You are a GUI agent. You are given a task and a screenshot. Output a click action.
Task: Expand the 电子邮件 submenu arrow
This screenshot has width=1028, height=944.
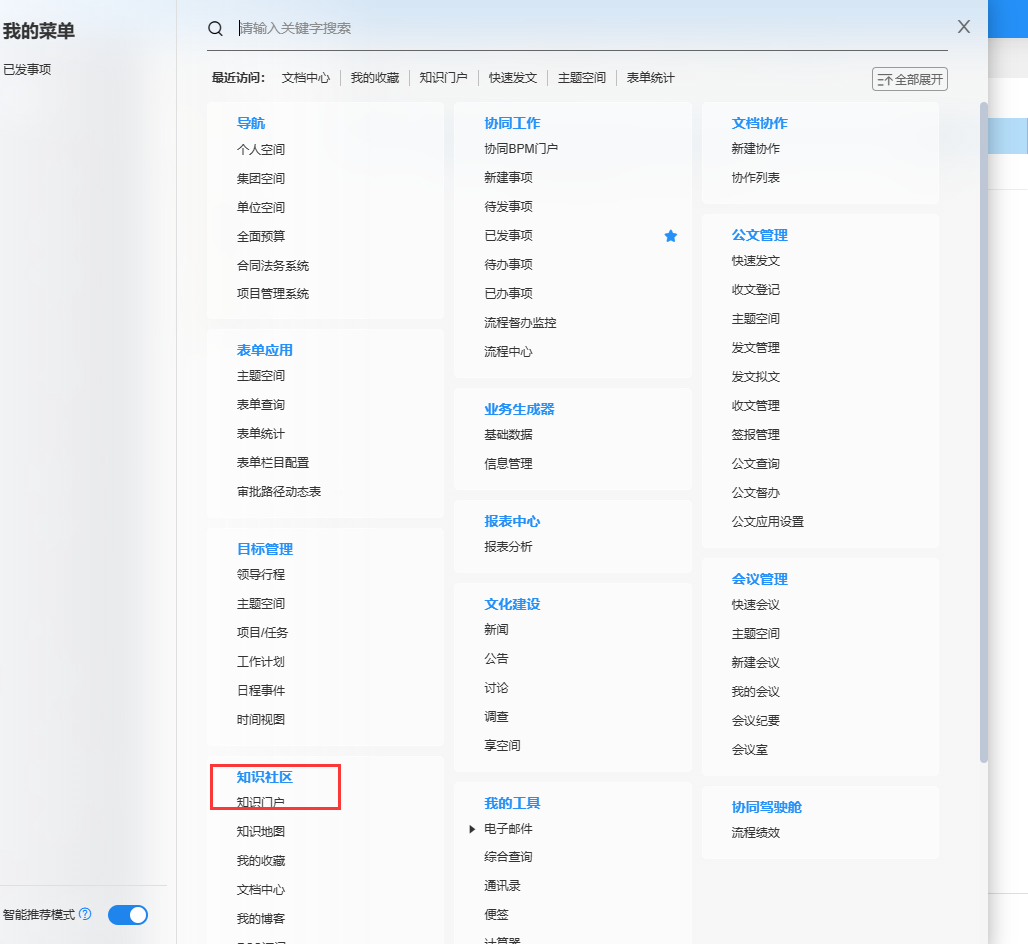point(472,829)
